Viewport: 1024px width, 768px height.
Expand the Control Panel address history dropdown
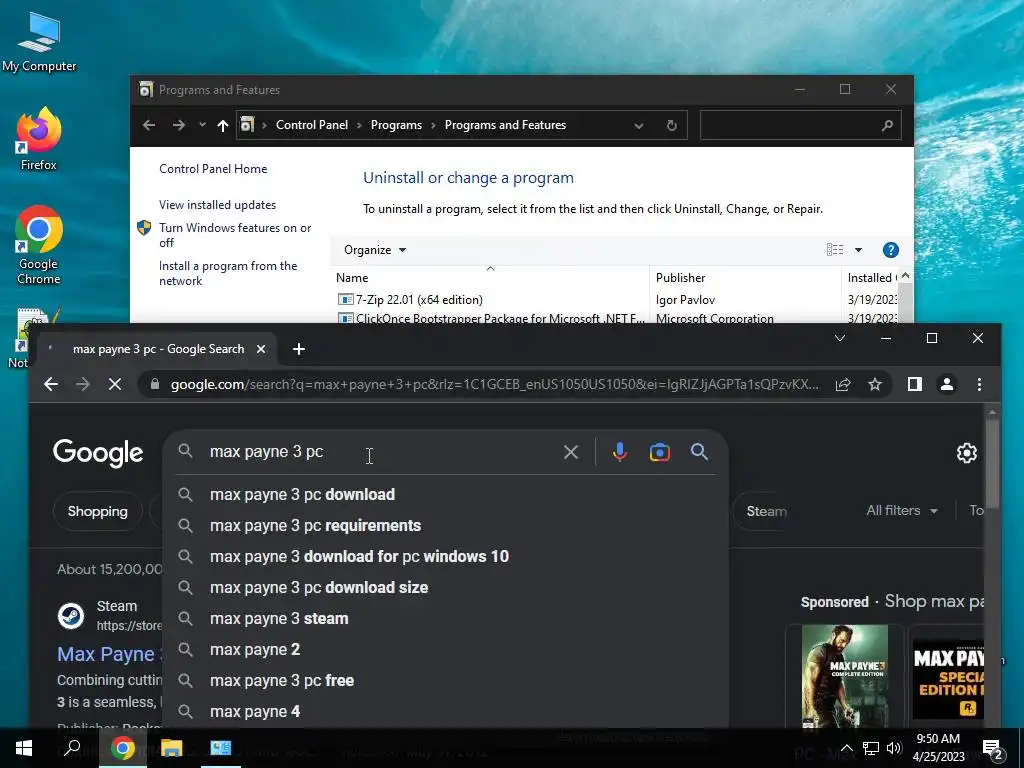pos(639,125)
